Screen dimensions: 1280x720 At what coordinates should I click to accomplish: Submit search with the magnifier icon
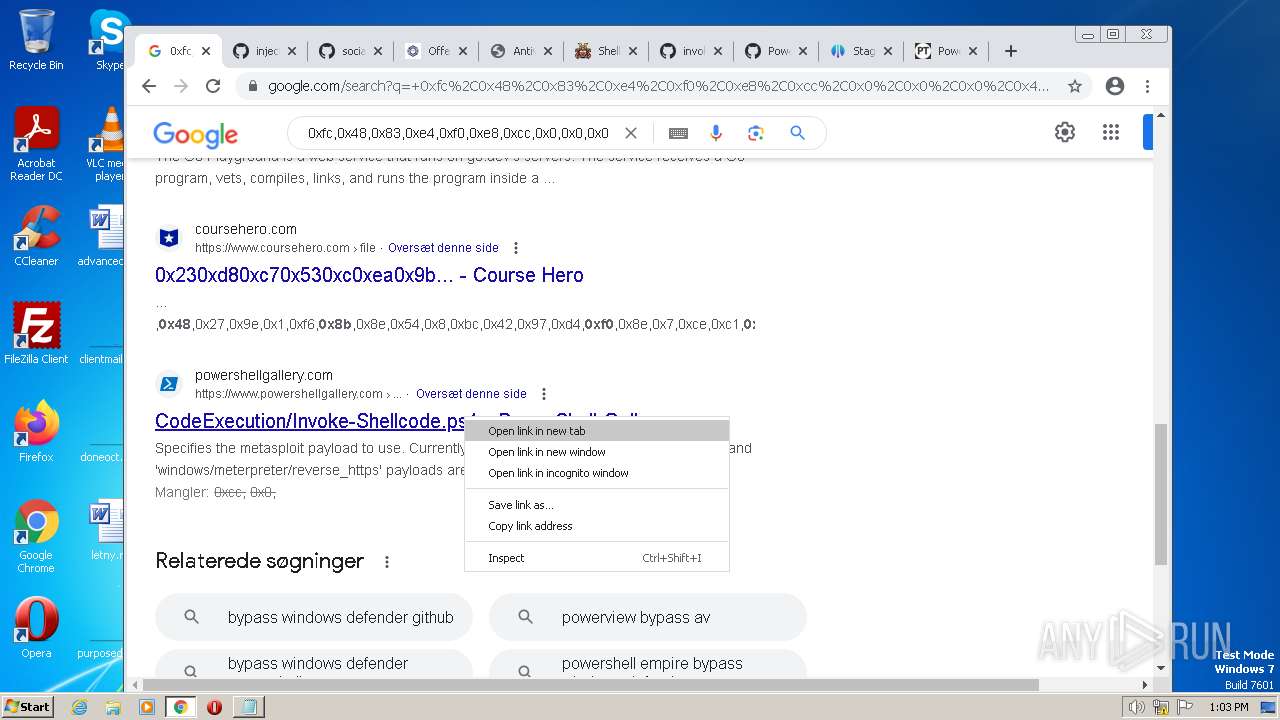pyautogui.click(x=797, y=133)
